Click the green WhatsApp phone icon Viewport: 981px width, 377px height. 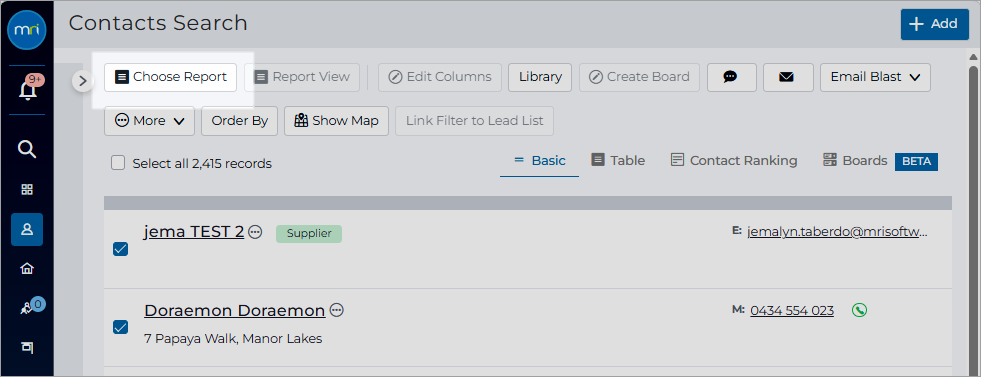coord(859,310)
